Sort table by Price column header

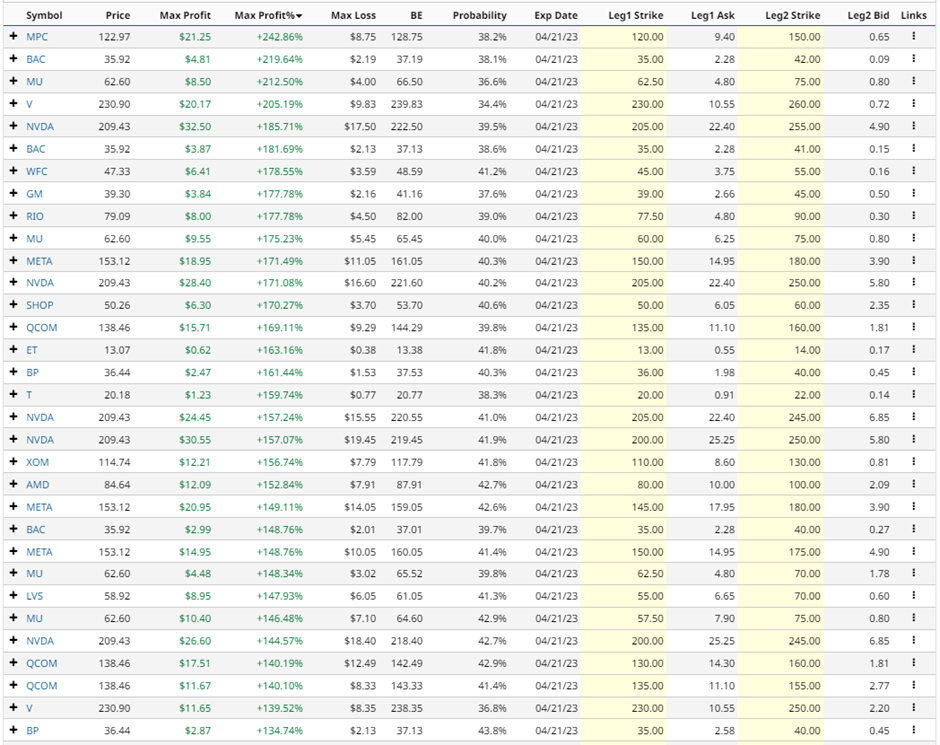click(x=118, y=16)
